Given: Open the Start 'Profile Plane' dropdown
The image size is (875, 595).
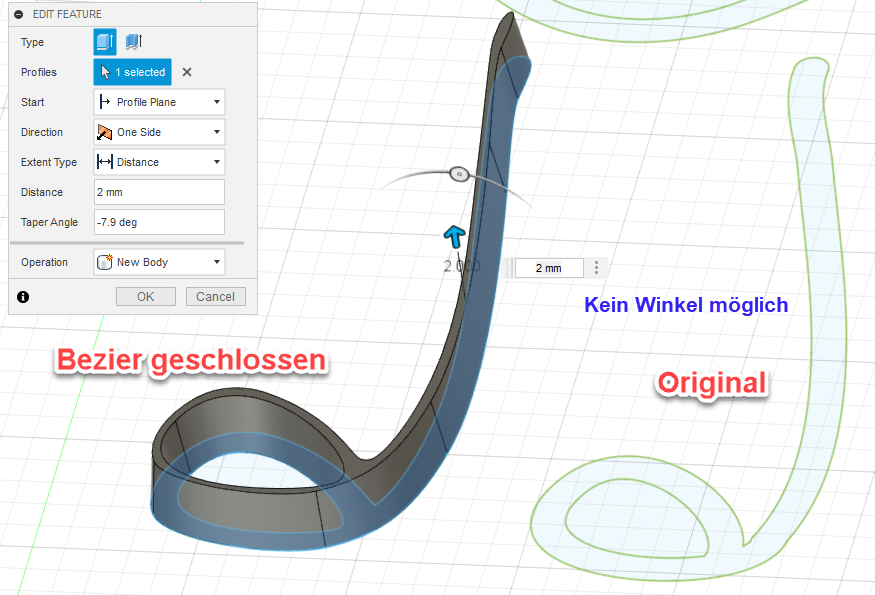Looking at the screenshot, I should [160, 102].
